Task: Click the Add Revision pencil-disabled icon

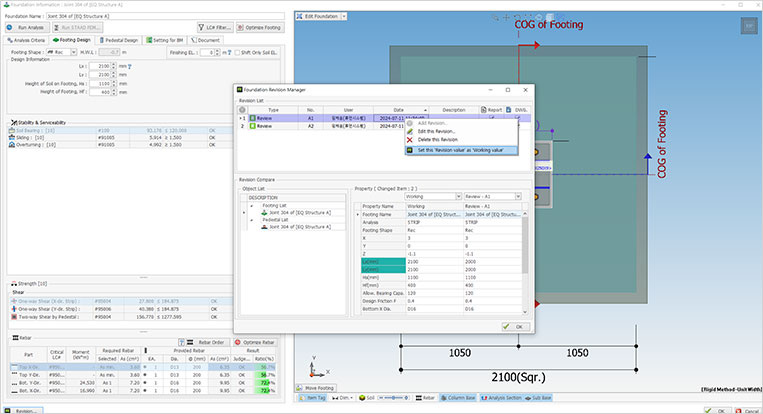Action: click(x=410, y=123)
